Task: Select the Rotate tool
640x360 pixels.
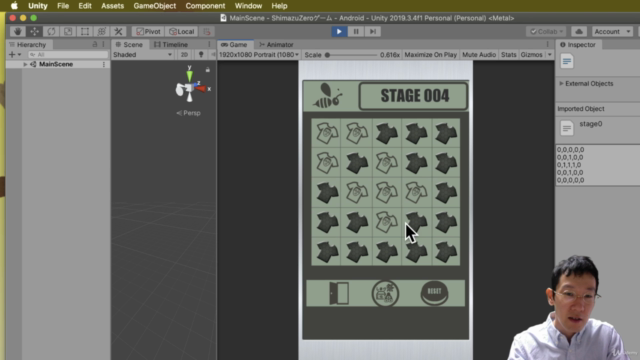Action: pyautogui.click(x=51, y=31)
